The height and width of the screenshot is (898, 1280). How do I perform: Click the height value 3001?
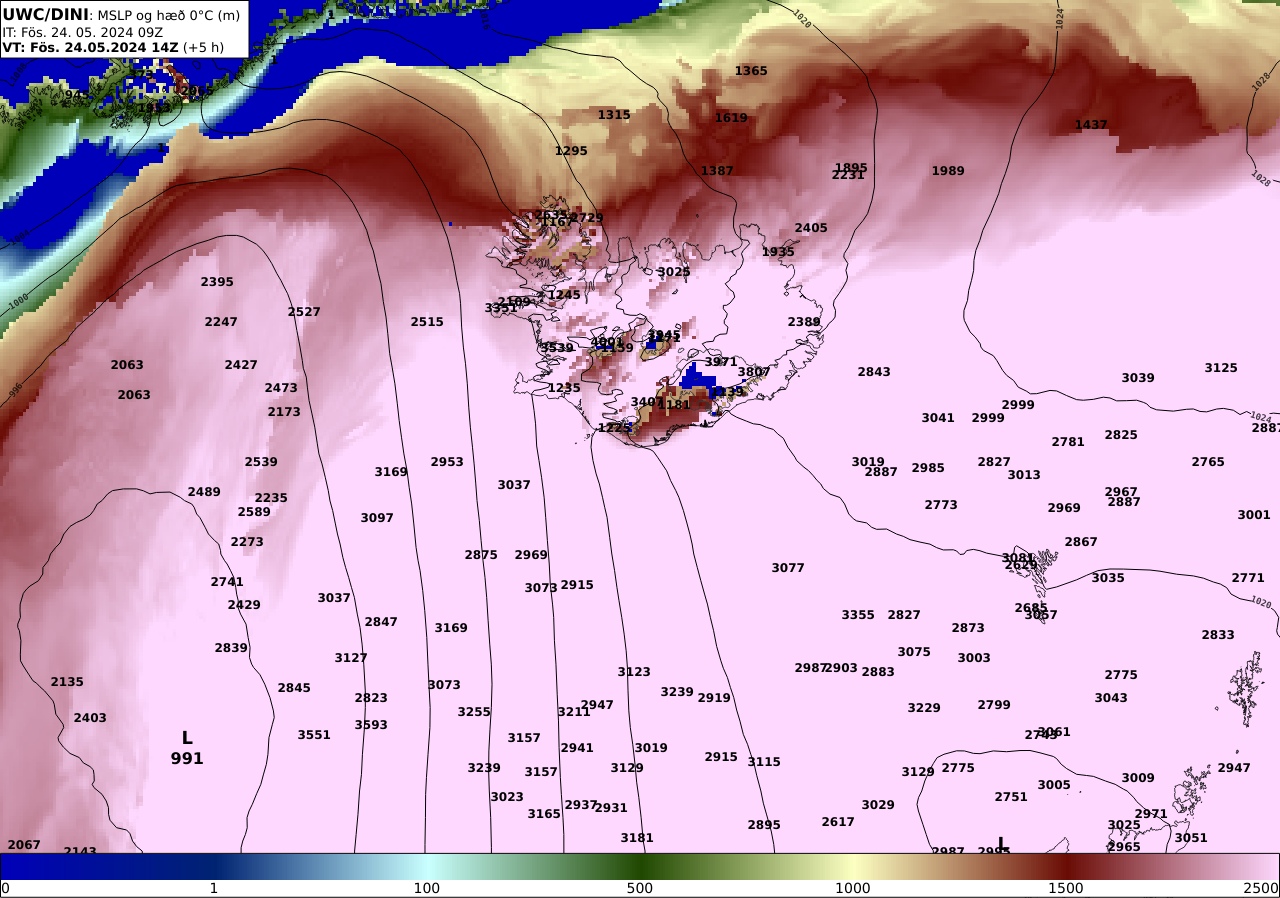(1254, 515)
